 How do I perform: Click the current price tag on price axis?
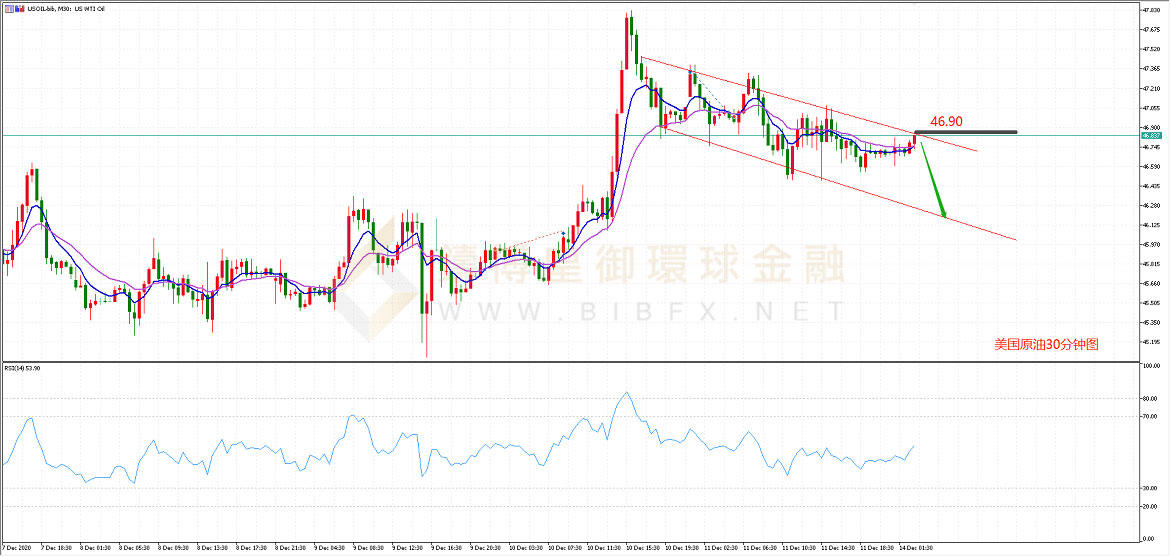[x=1149, y=135]
